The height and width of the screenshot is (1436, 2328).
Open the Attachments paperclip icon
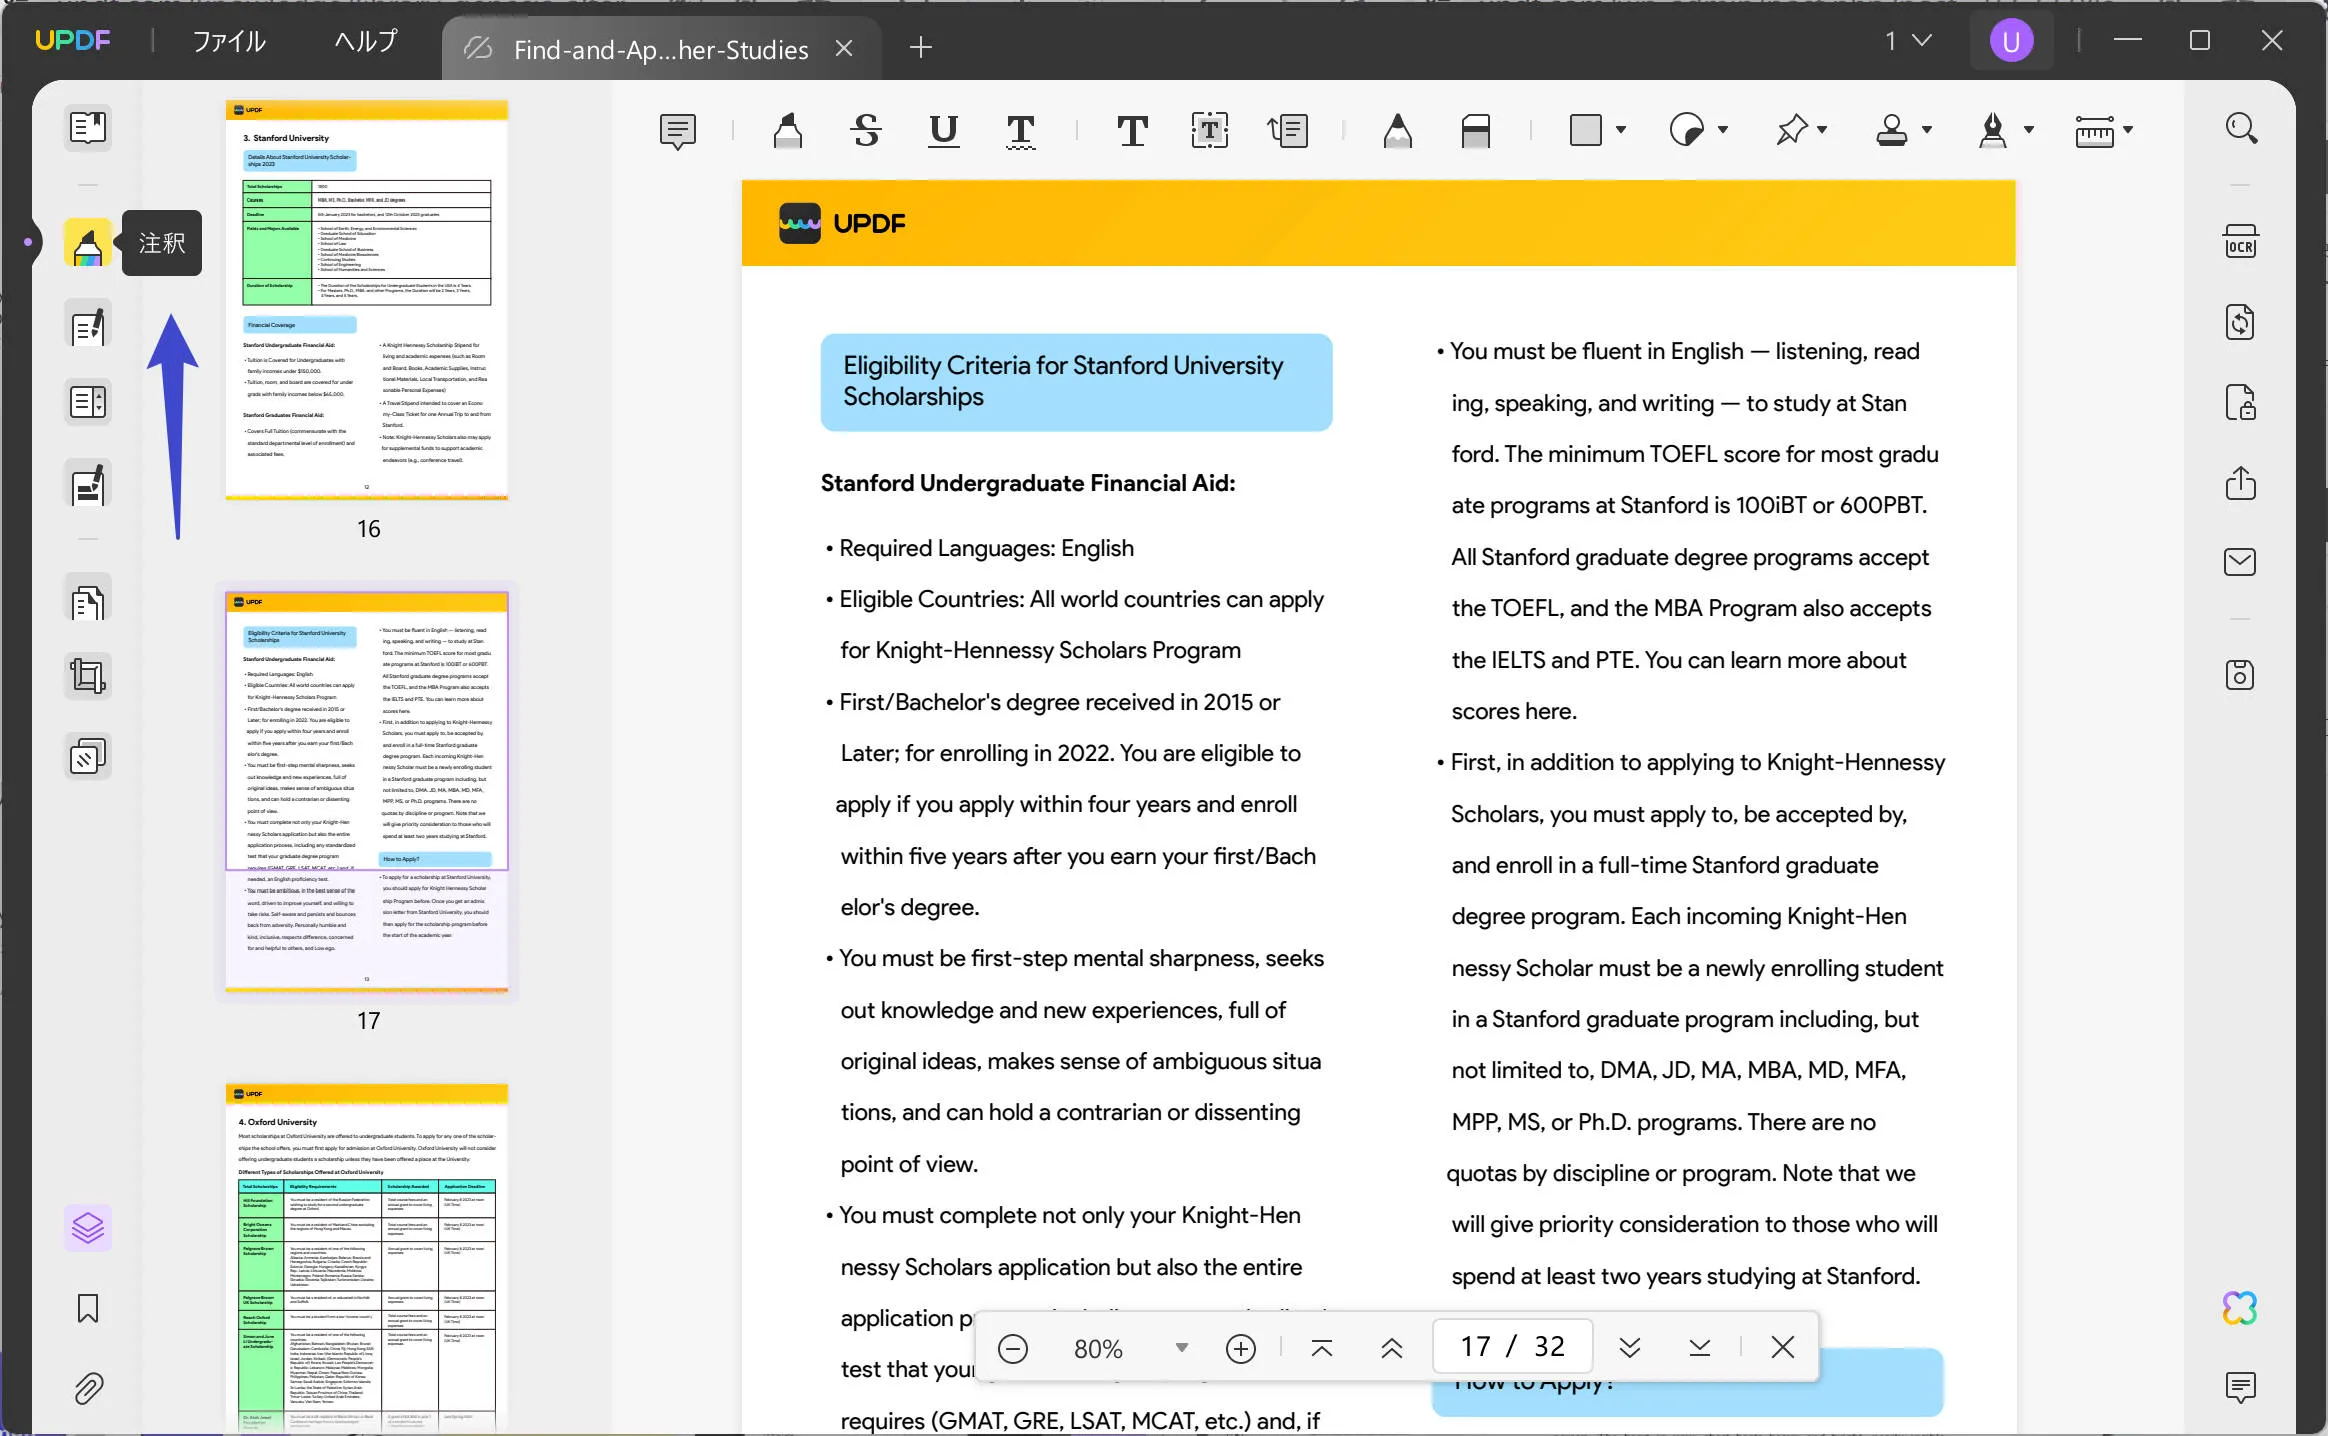88,1388
